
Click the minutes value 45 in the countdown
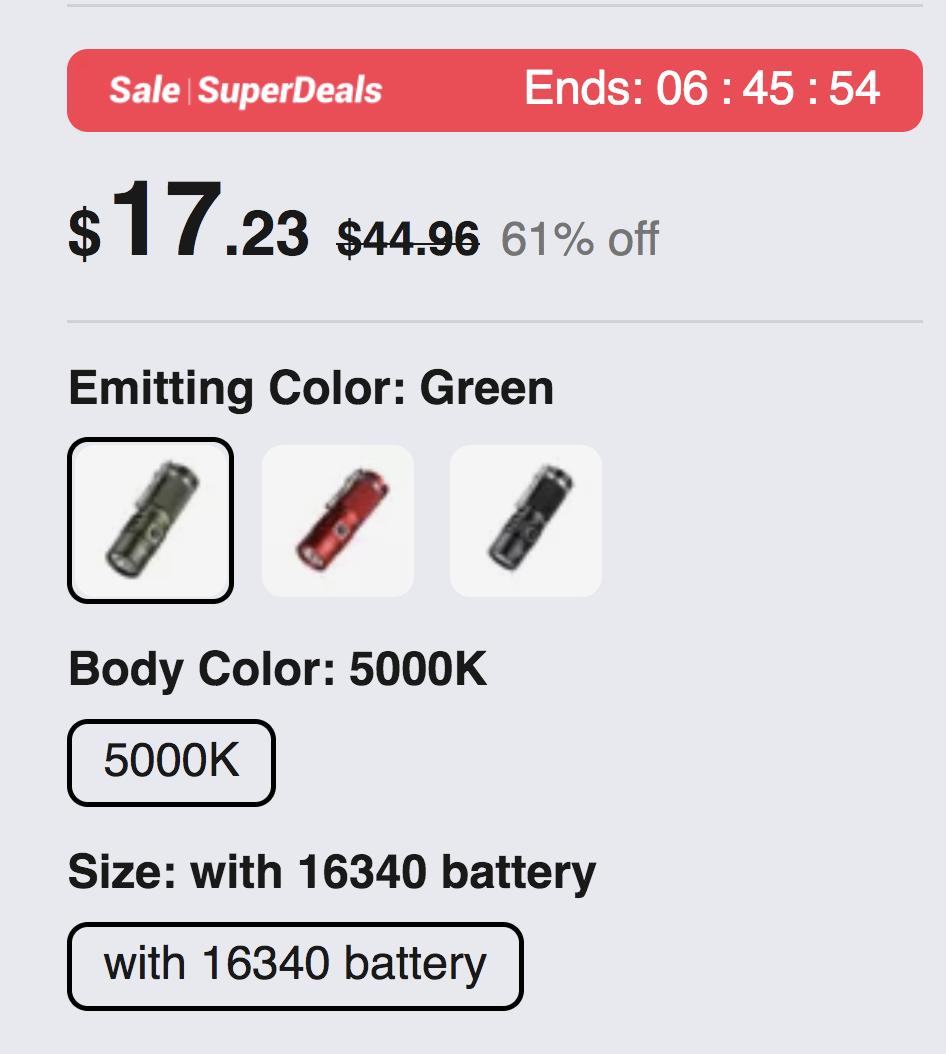[768, 88]
